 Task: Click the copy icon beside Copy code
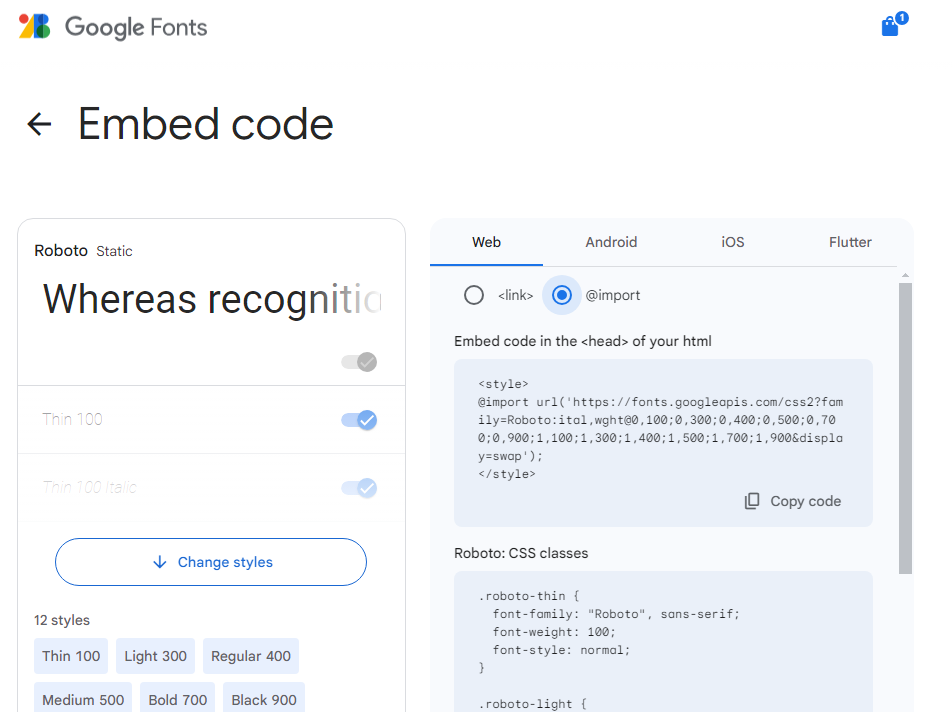(751, 500)
